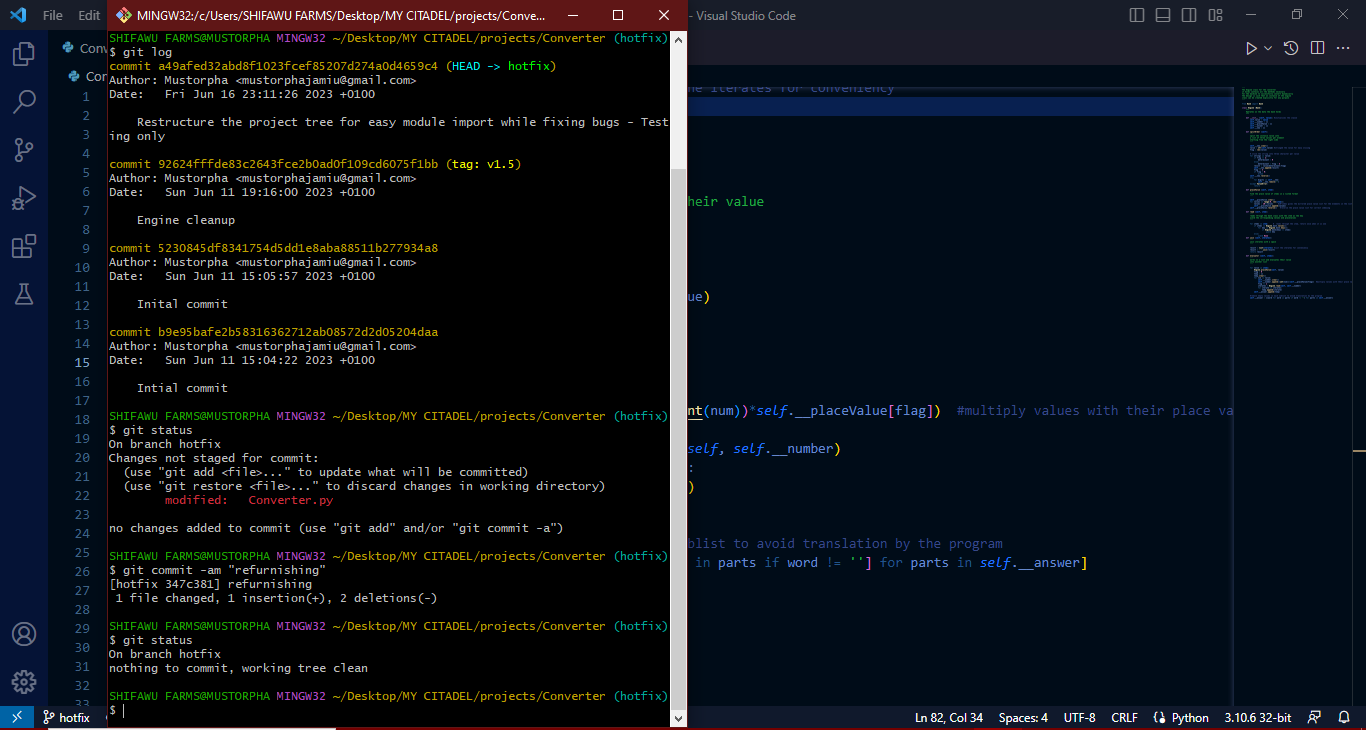Toggle the primary side bar layout button
1366x730 pixels.
pyautogui.click(x=1137, y=15)
